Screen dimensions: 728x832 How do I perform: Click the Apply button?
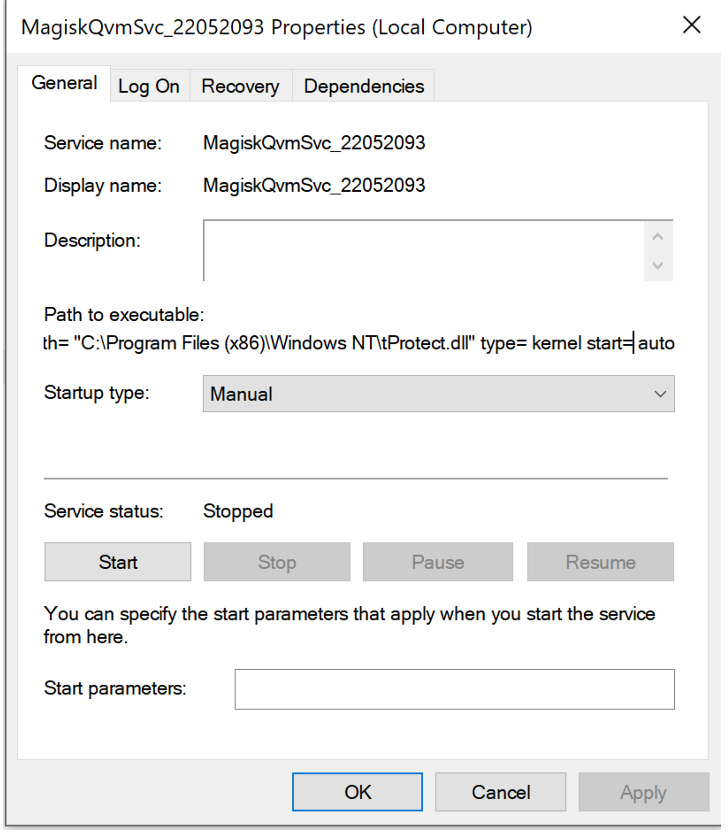(643, 792)
